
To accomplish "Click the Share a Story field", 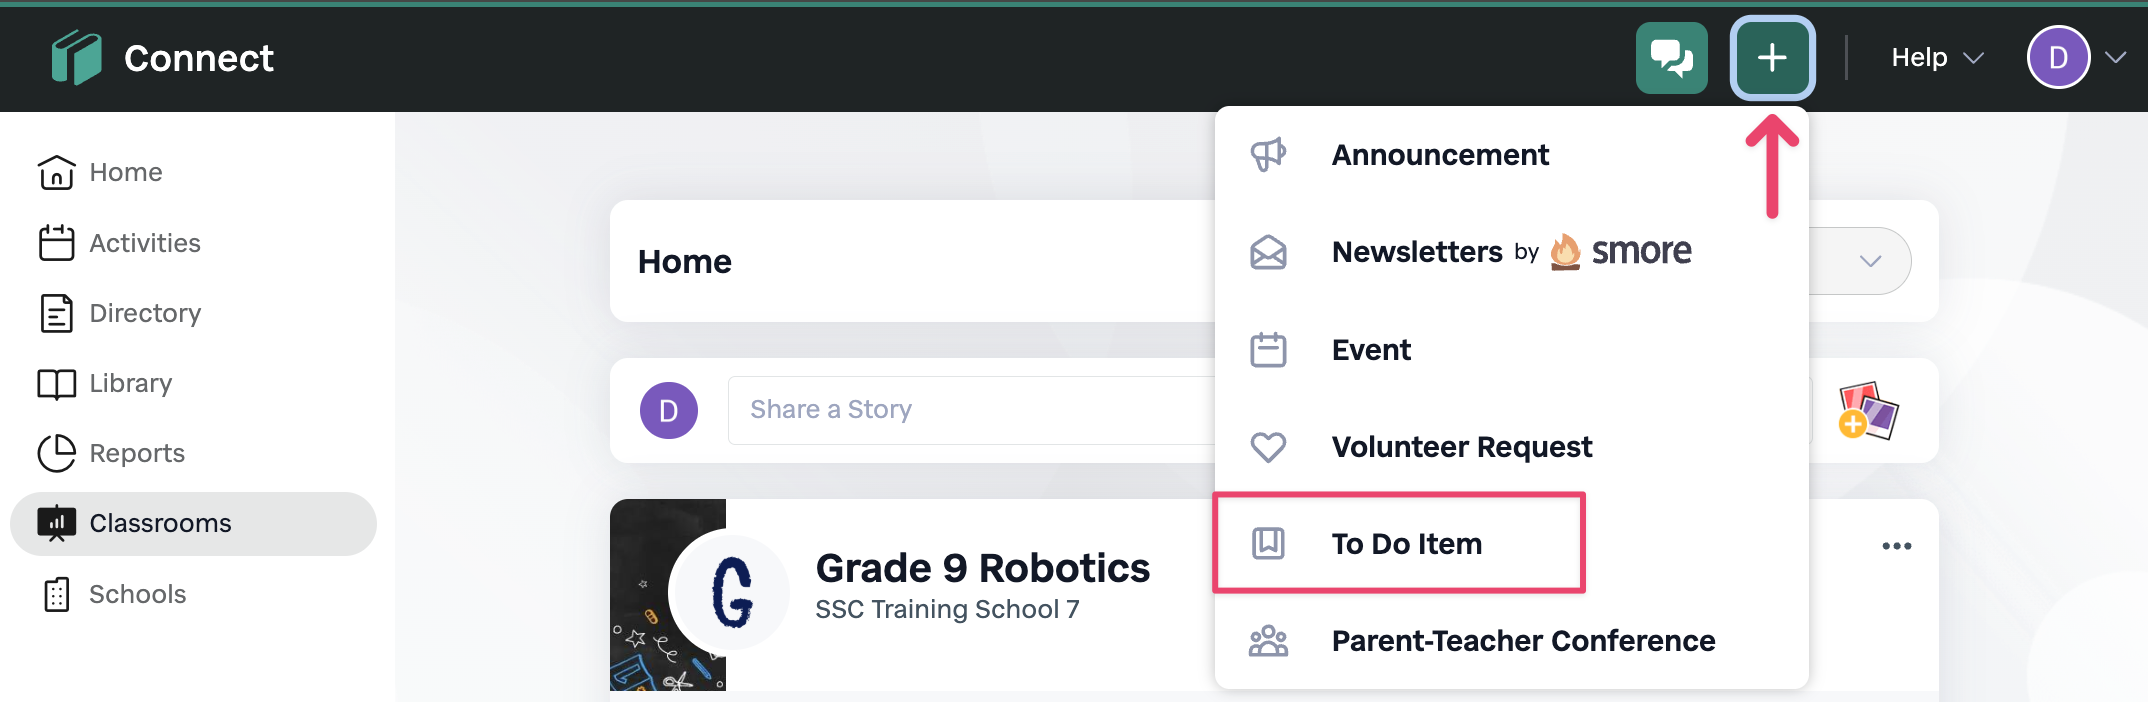I will pos(970,410).
